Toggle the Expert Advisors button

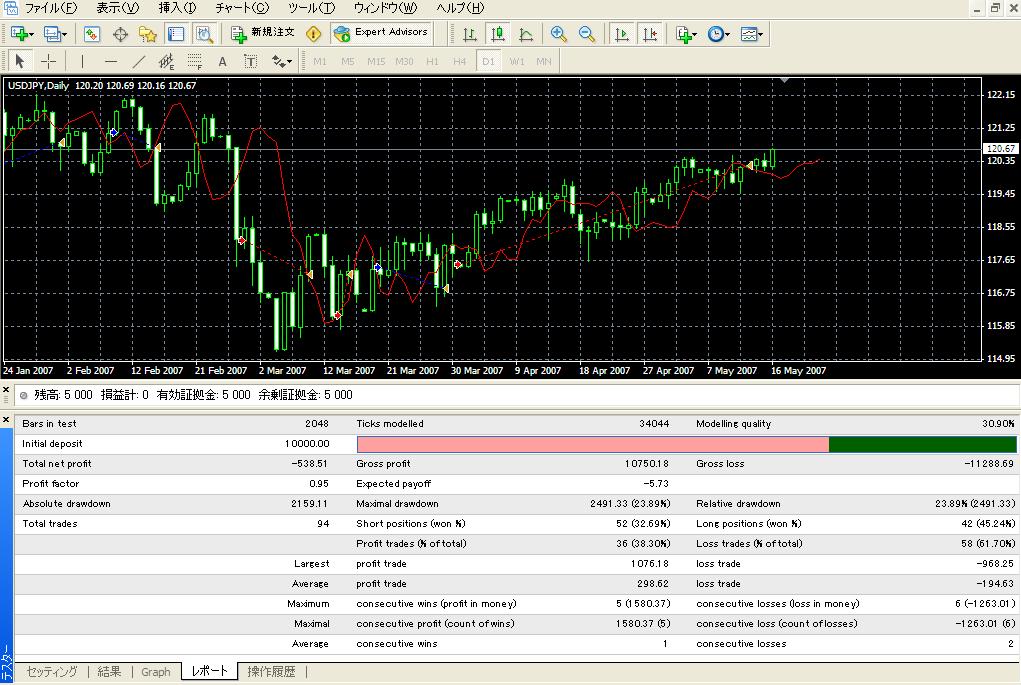381,33
